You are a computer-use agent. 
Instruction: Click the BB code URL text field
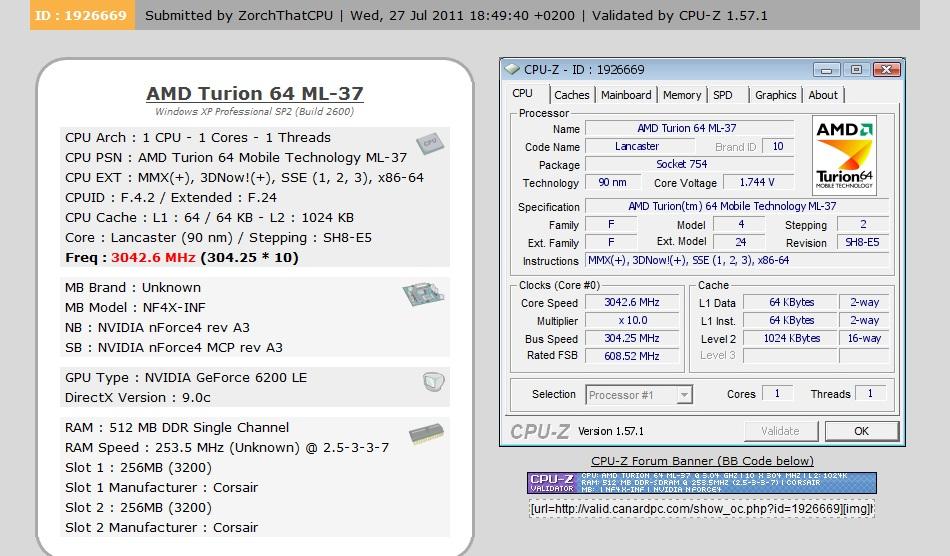pyautogui.click(x=702, y=509)
